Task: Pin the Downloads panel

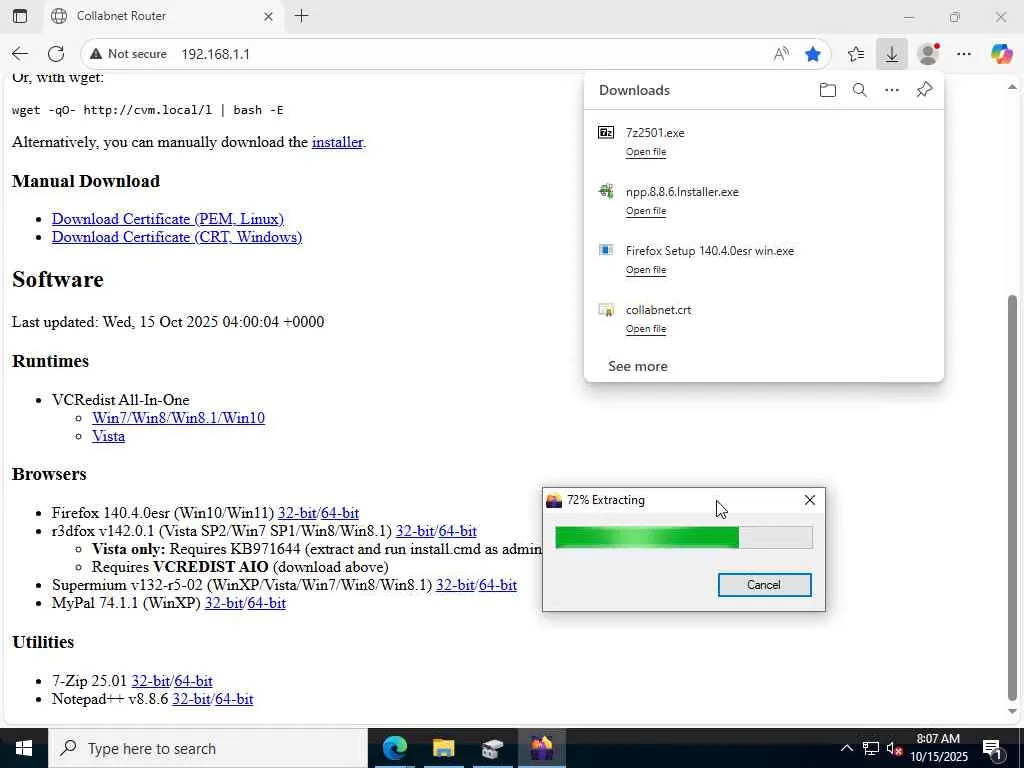Action: 924,90
